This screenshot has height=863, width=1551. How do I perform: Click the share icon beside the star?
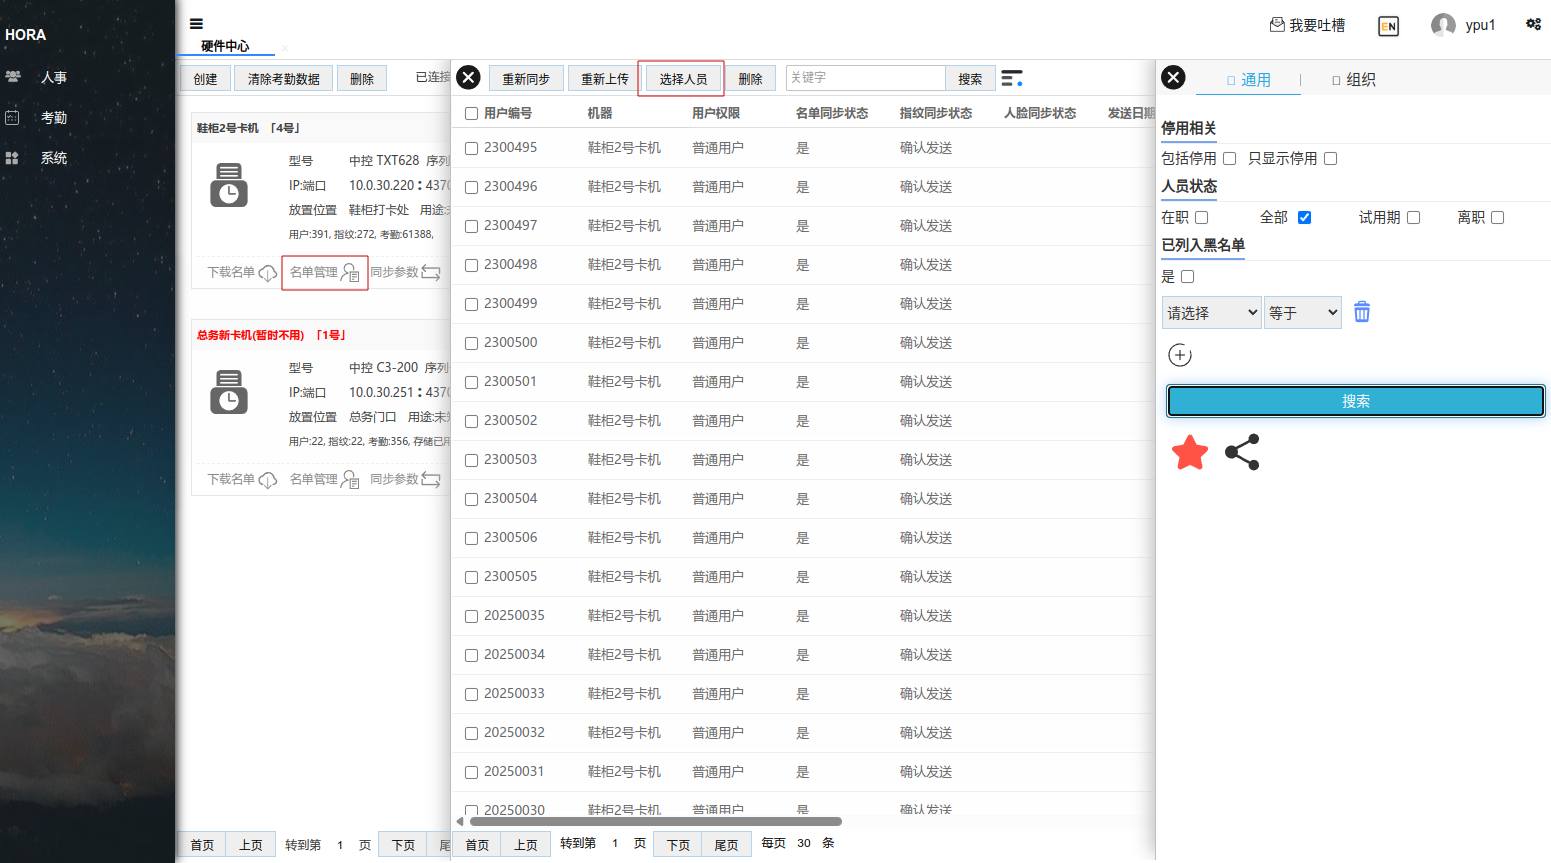[1242, 453]
